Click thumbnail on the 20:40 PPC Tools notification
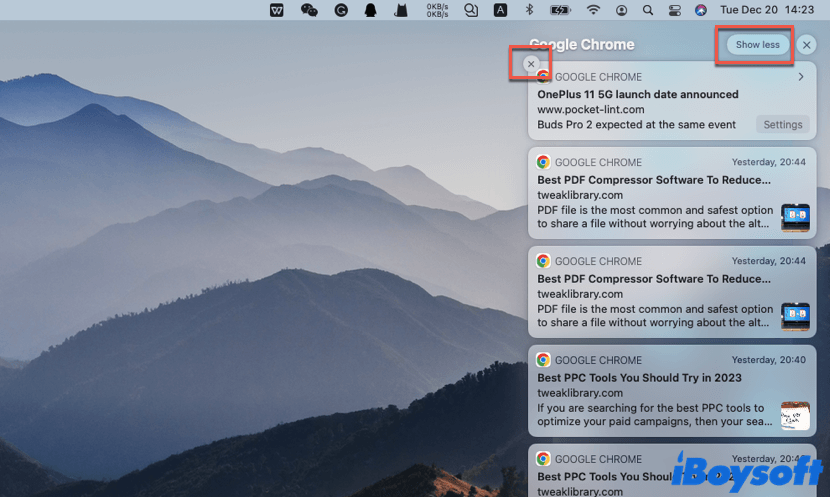 point(795,415)
